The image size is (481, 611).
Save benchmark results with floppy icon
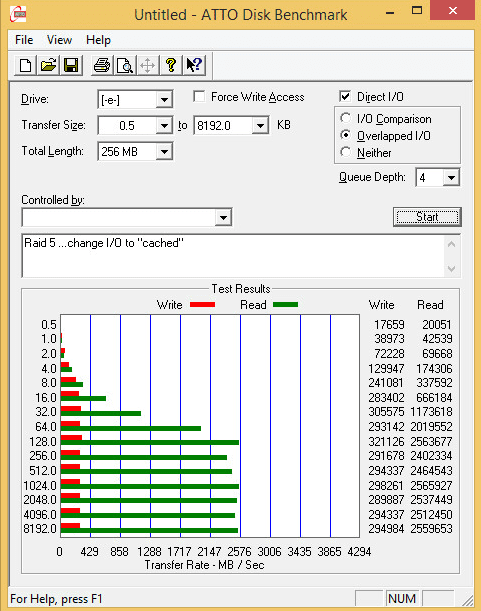(x=71, y=65)
